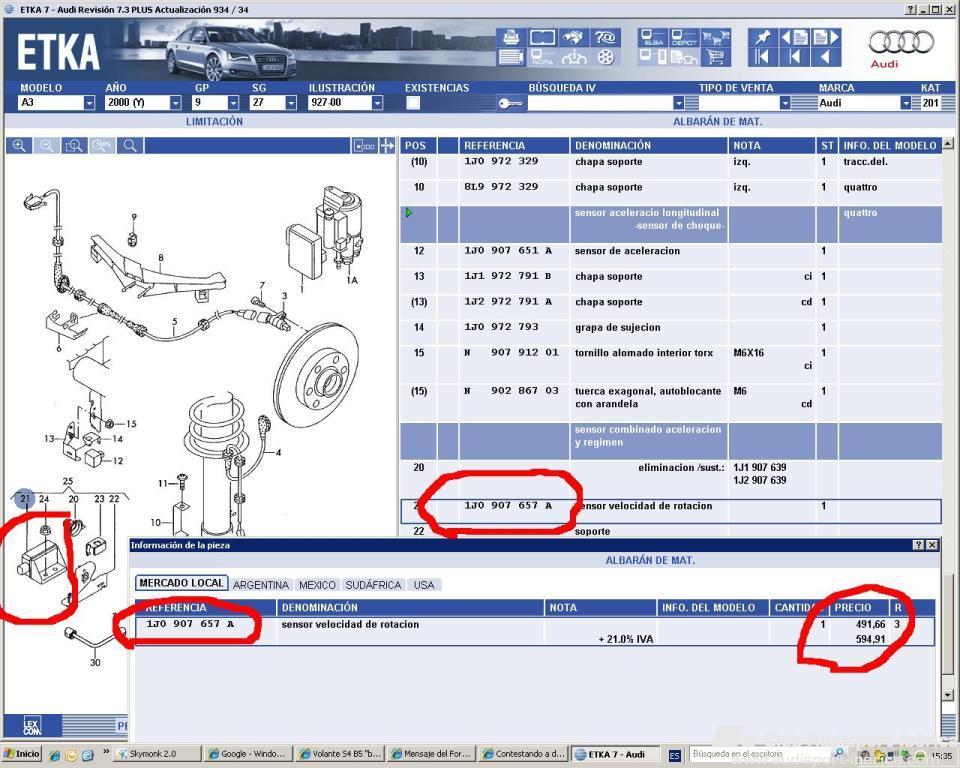Viewport: 960px width, 768px height.
Task: Expand the green triangle on sensor aceleracio row
Action: pyautogui.click(x=409, y=213)
